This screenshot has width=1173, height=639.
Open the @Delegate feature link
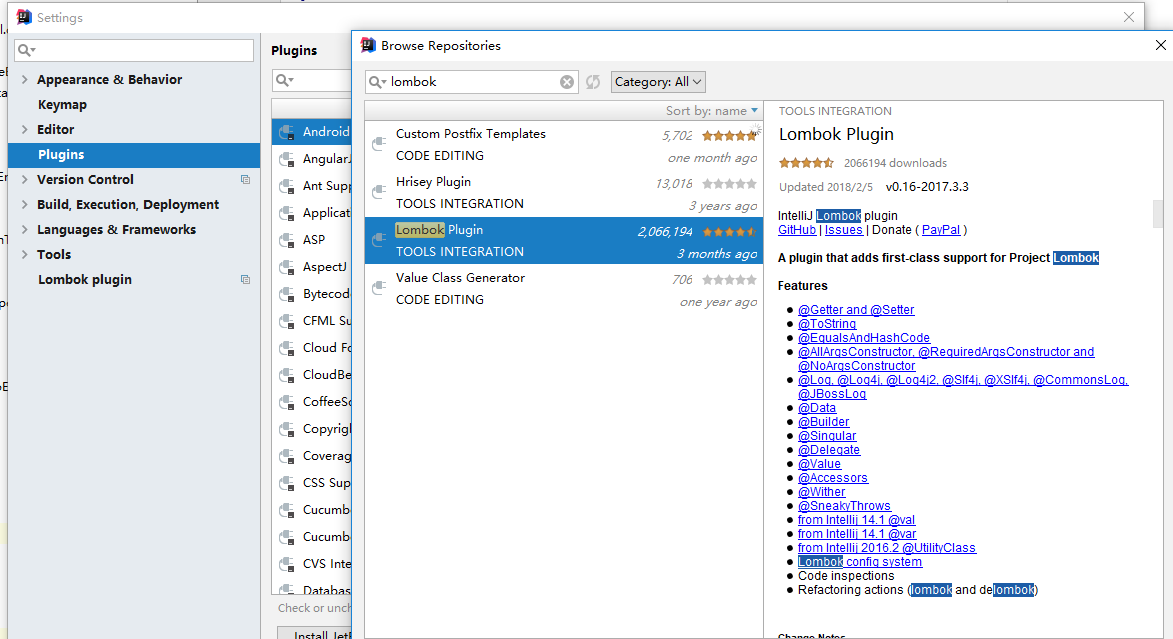click(x=829, y=450)
